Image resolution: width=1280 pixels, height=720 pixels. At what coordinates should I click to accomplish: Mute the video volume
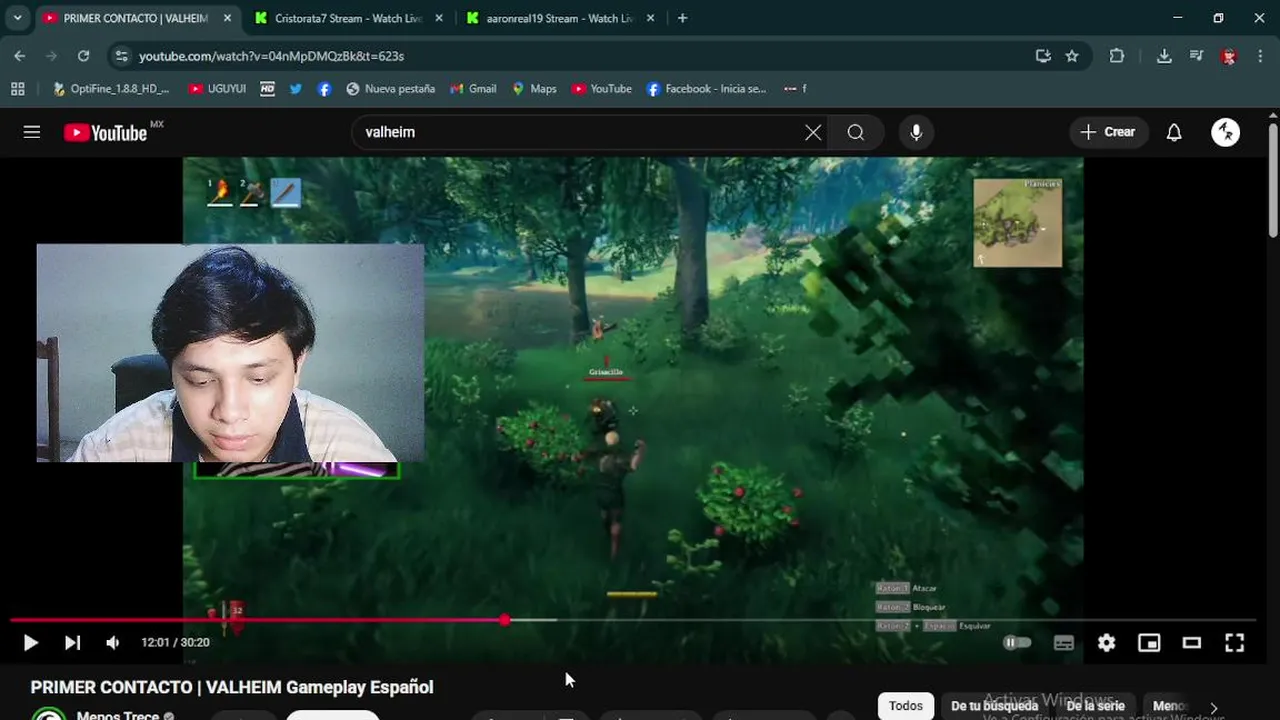tap(113, 643)
